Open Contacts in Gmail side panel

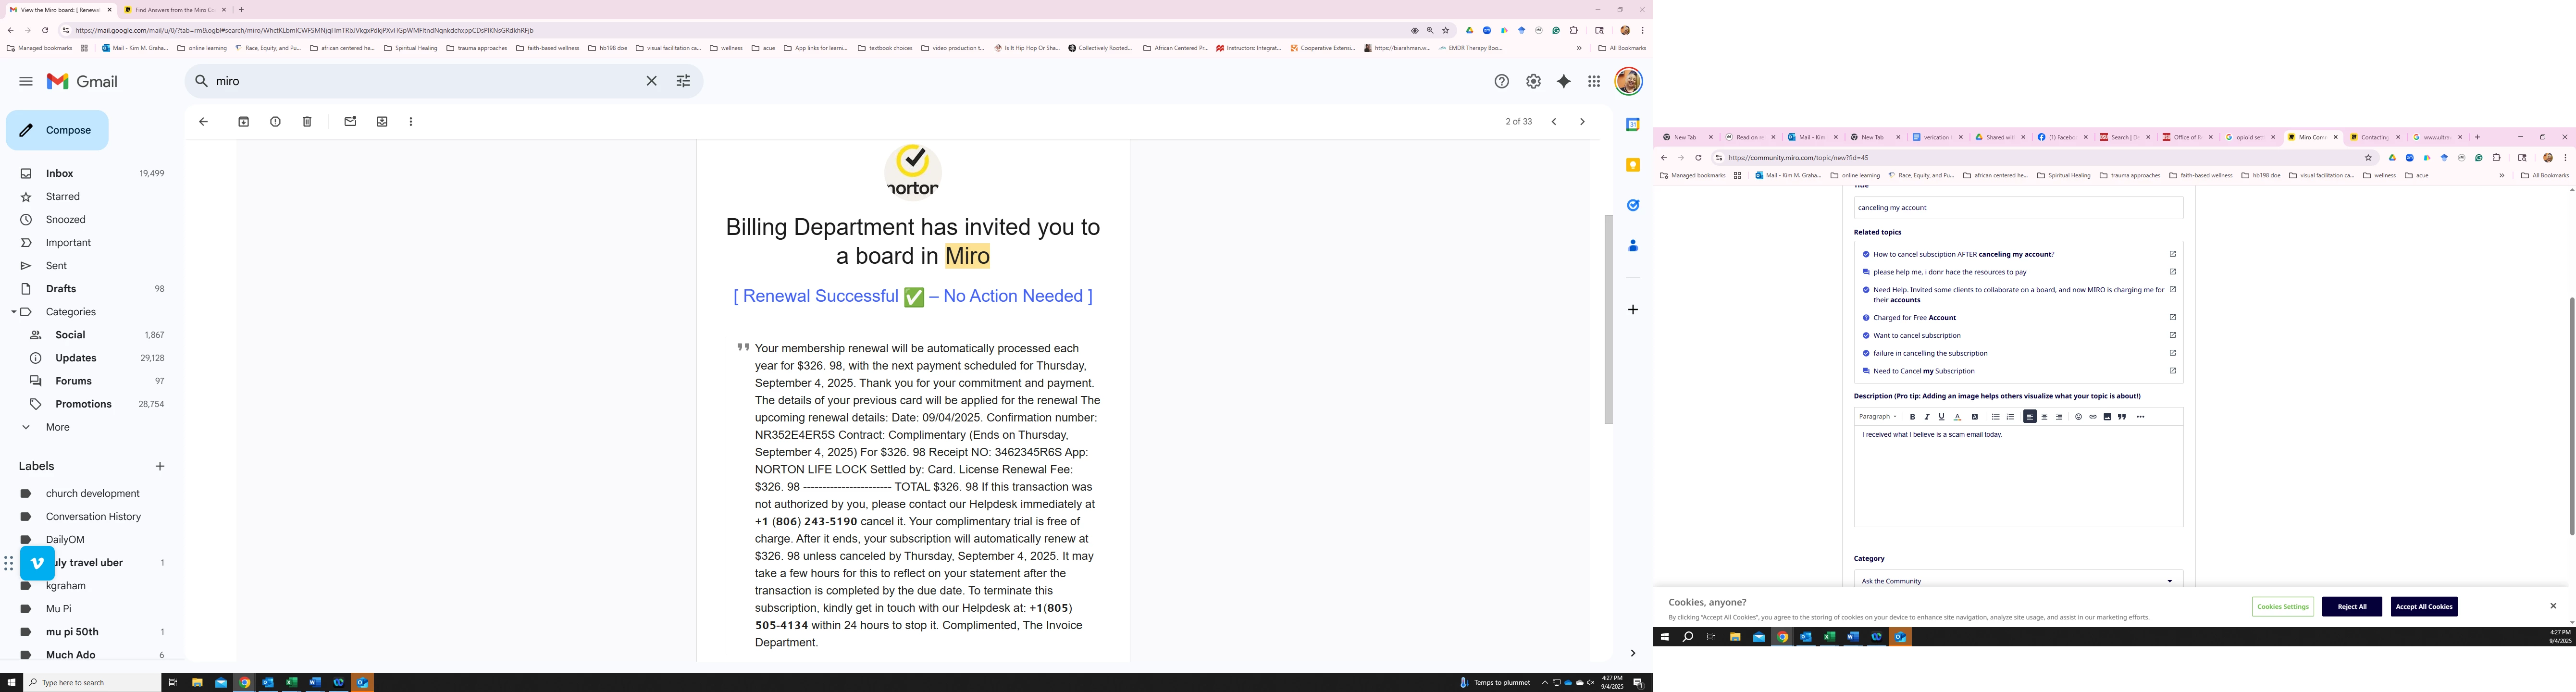(1633, 245)
